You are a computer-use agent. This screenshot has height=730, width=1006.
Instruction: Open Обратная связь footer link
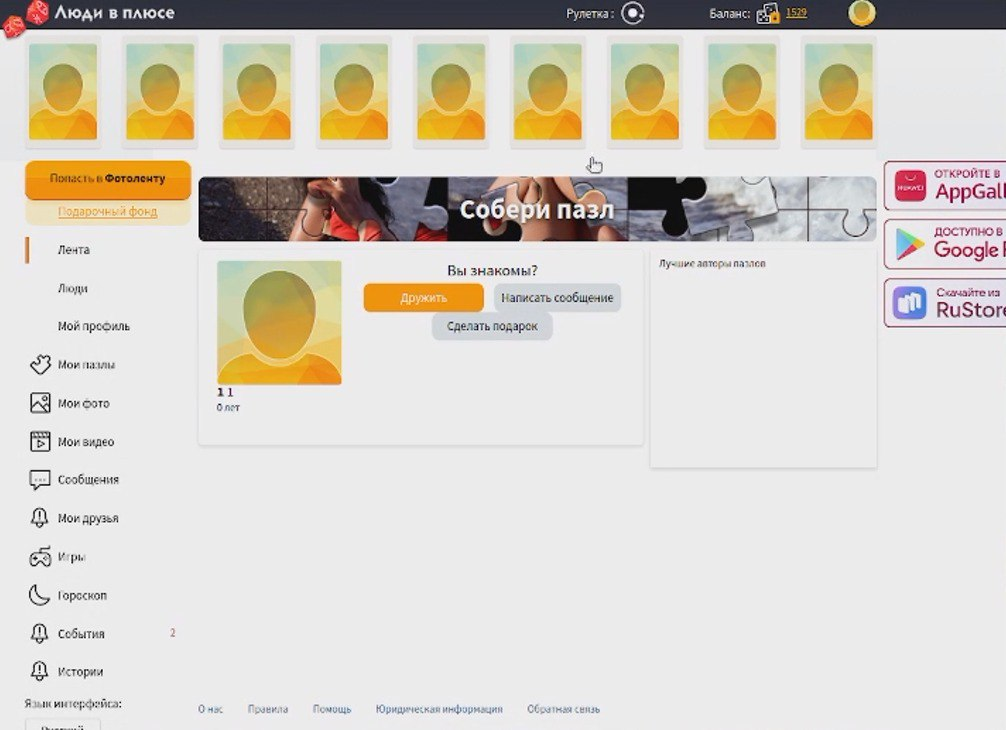[563, 709]
